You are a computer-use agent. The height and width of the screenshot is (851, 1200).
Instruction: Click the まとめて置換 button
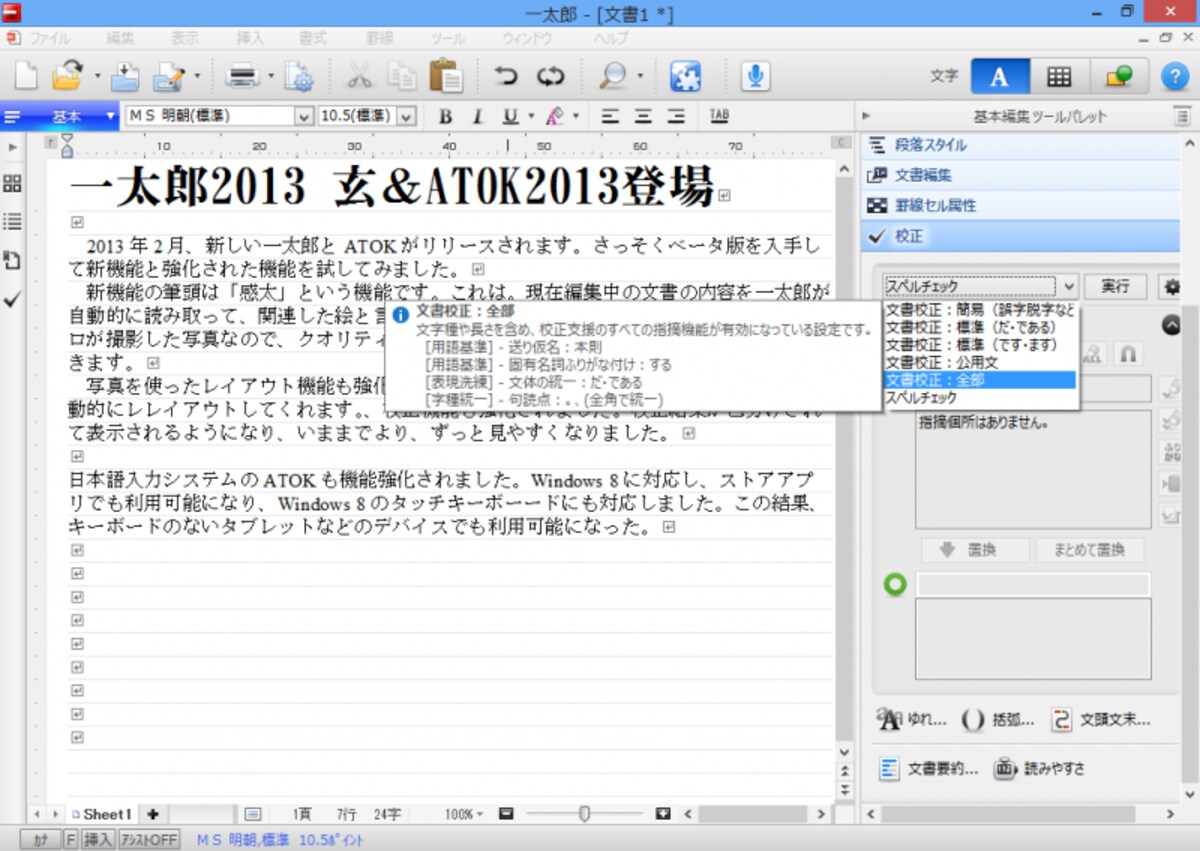[x=1088, y=550]
